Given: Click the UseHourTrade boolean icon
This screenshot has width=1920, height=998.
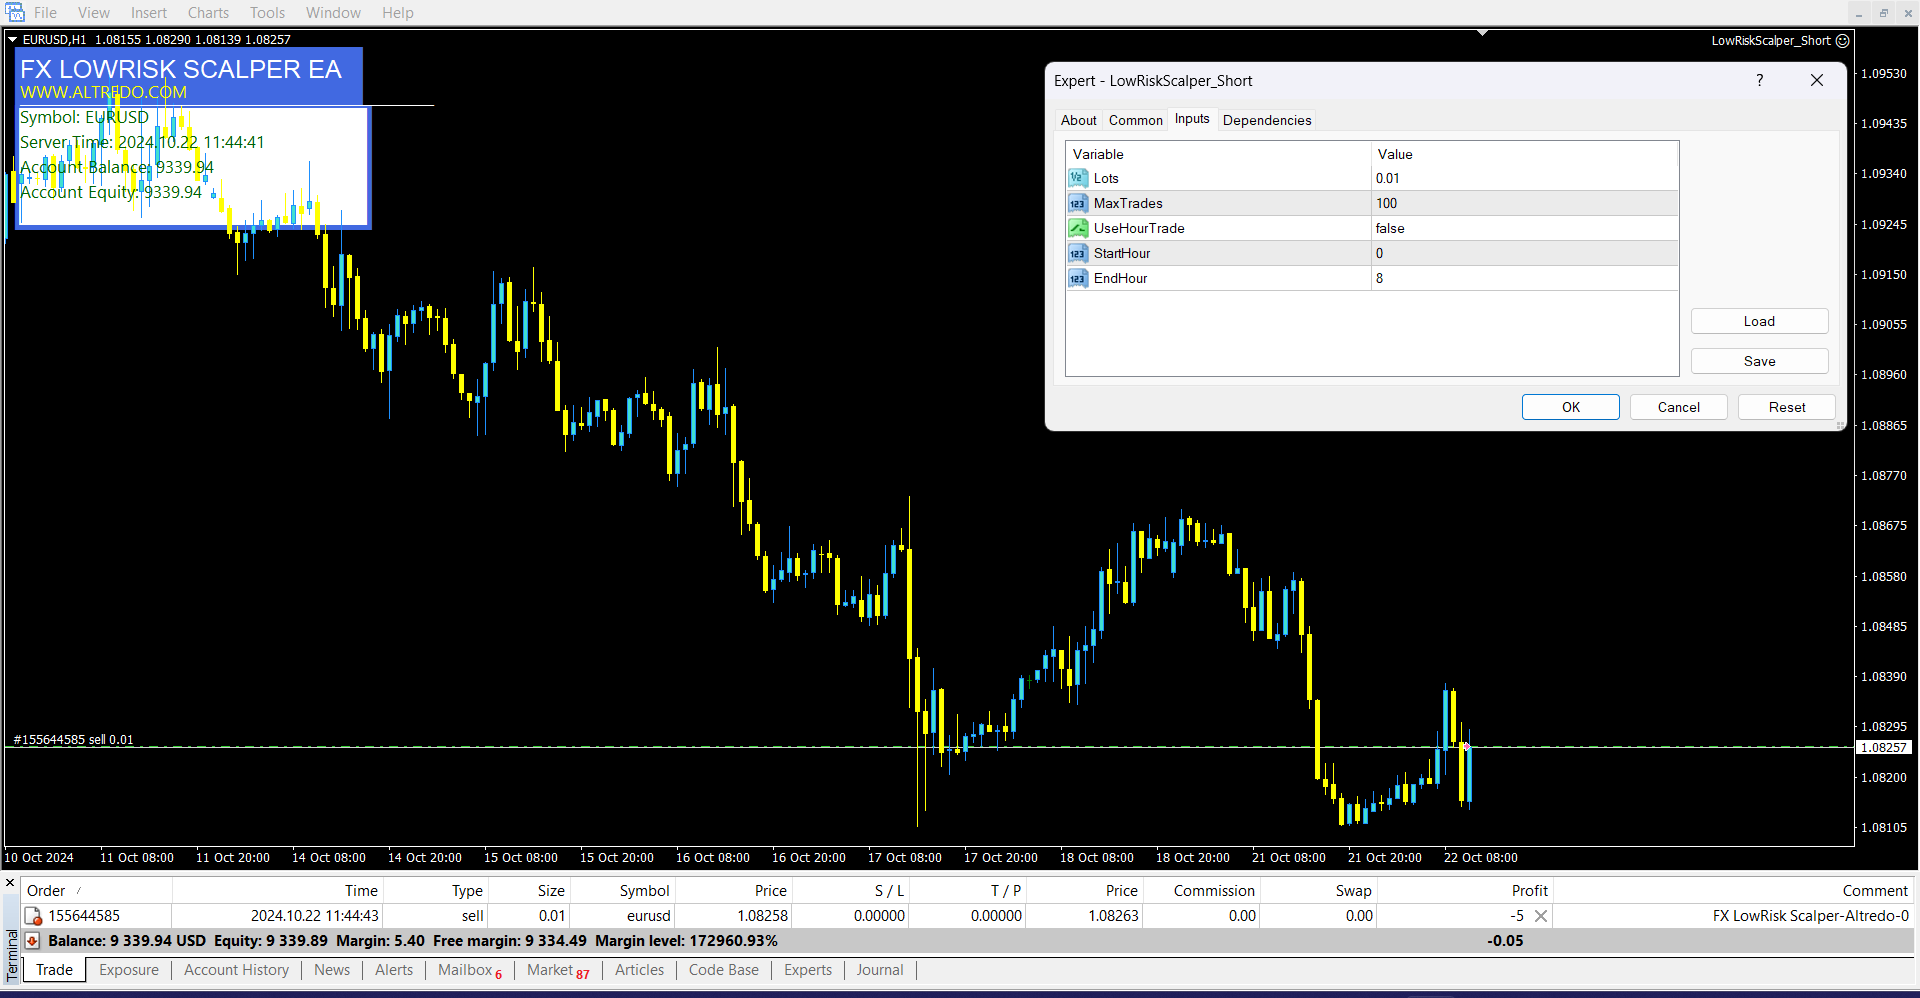Looking at the screenshot, I should 1077,228.
